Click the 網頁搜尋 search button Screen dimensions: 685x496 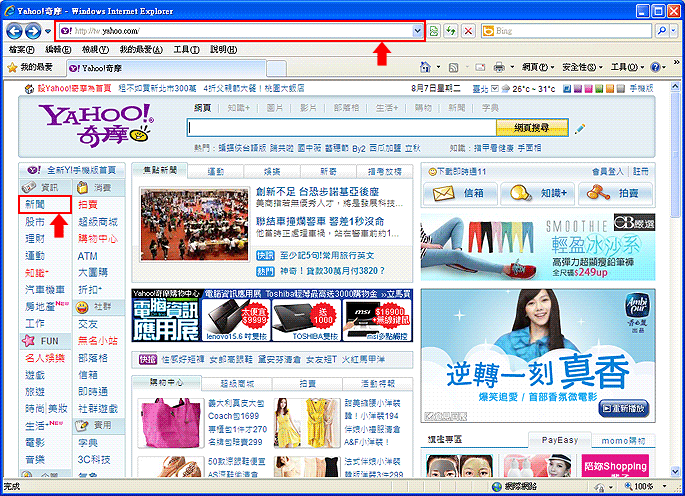click(x=532, y=128)
